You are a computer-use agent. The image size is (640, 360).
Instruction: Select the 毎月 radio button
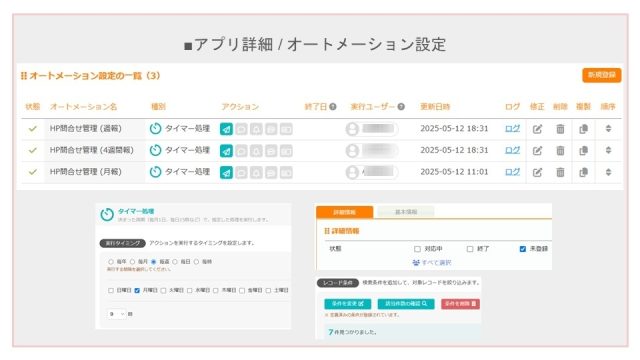(x=132, y=262)
